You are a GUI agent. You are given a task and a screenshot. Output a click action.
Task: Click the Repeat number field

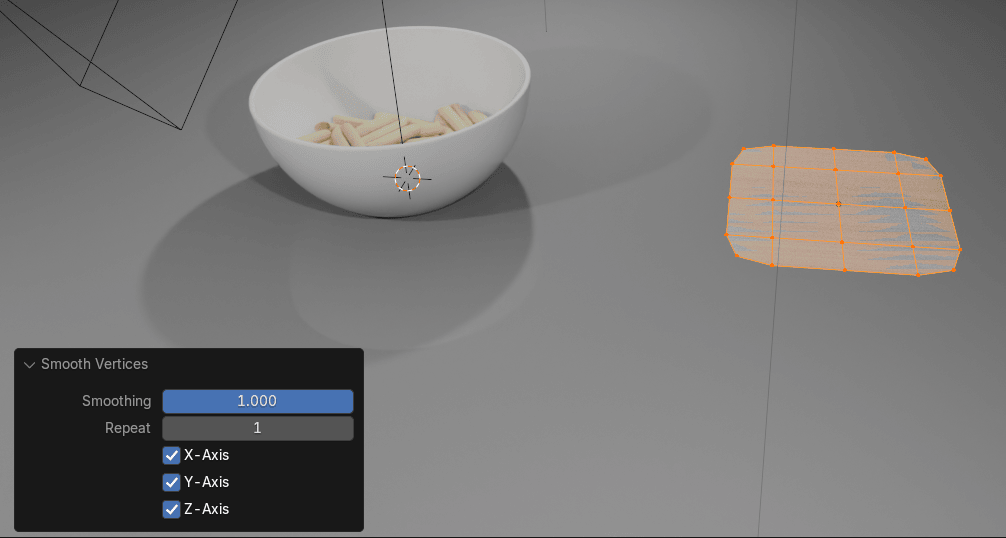point(257,428)
